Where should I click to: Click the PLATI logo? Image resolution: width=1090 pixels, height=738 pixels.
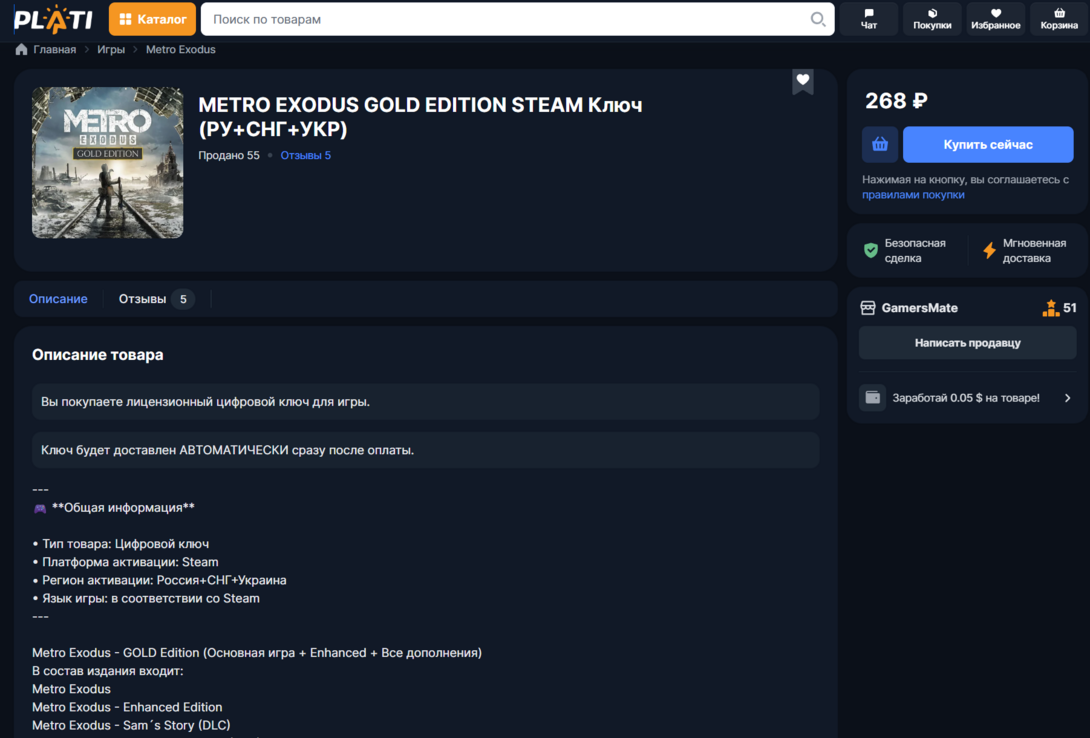pyautogui.click(x=54, y=19)
